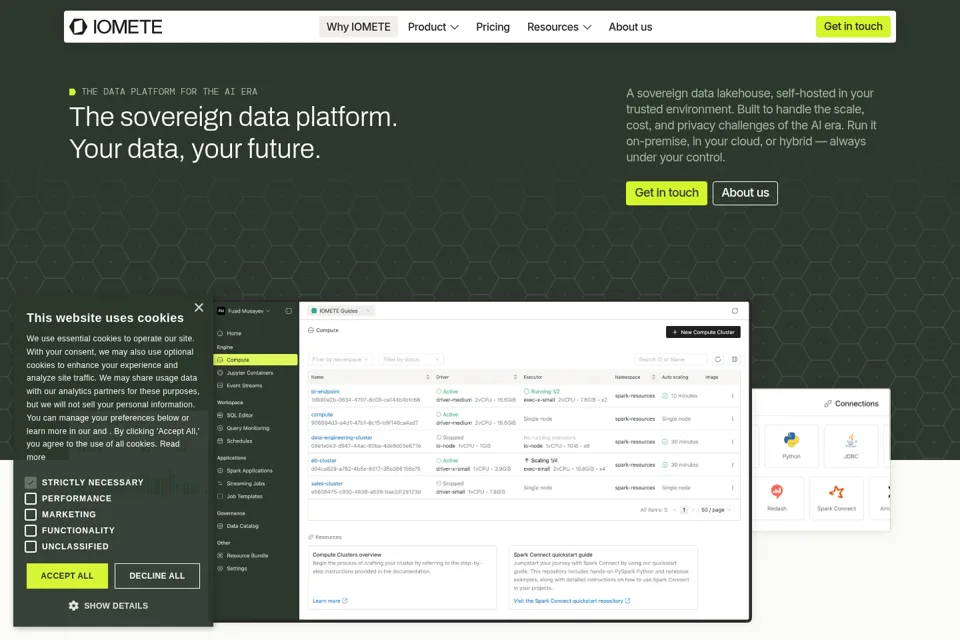Open the three-dot menu for sales-cluster row
The height and width of the screenshot is (640, 960).
732,488
